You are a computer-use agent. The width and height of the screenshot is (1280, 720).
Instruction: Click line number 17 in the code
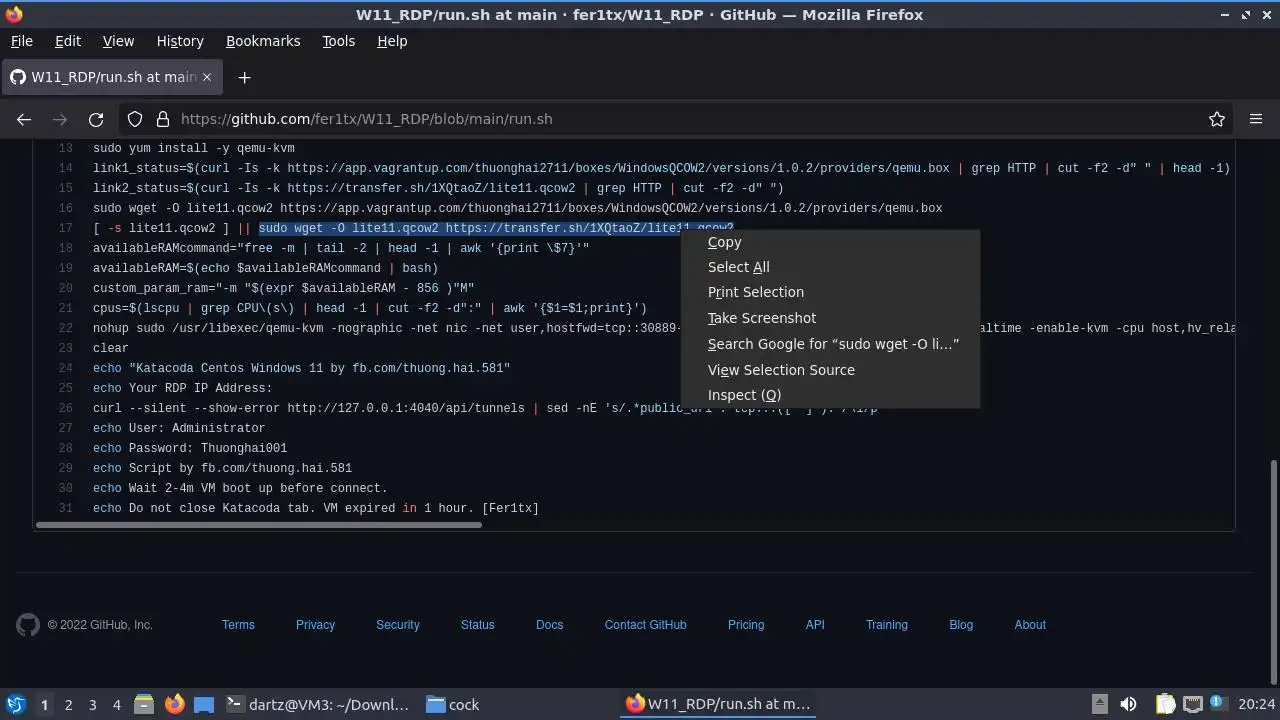coord(66,228)
